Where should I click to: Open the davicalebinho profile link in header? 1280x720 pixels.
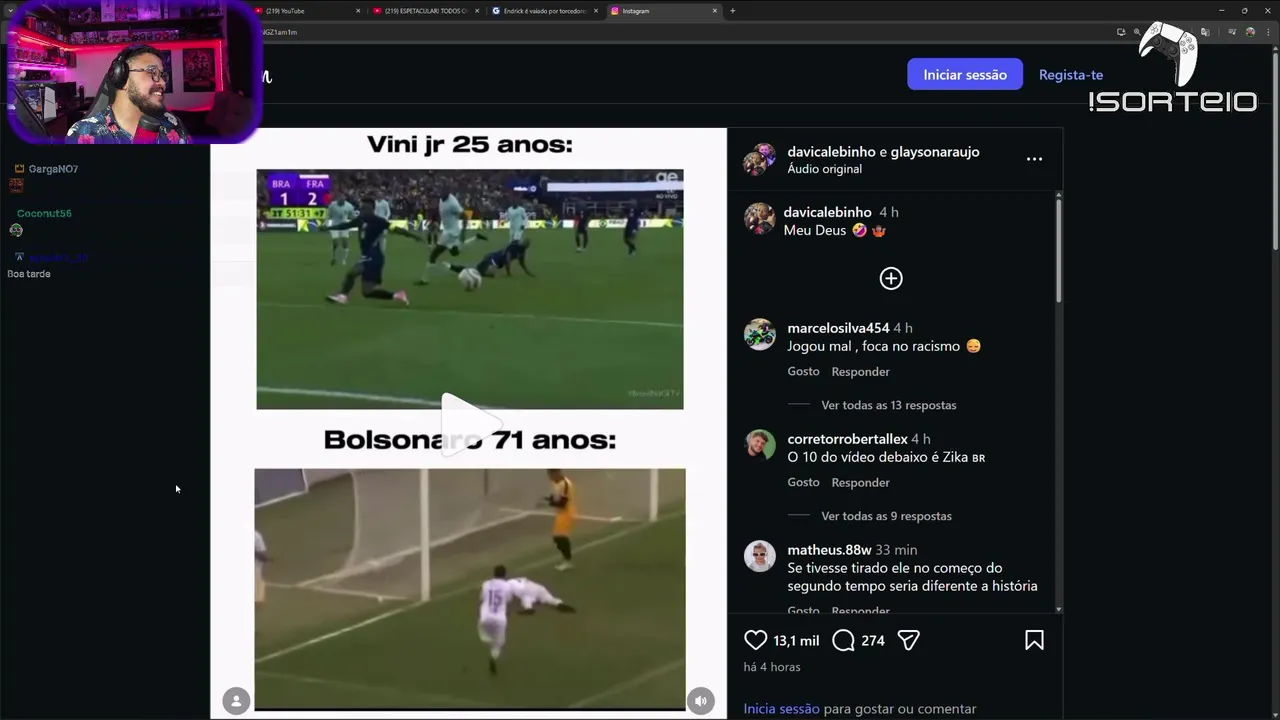click(831, 152)
